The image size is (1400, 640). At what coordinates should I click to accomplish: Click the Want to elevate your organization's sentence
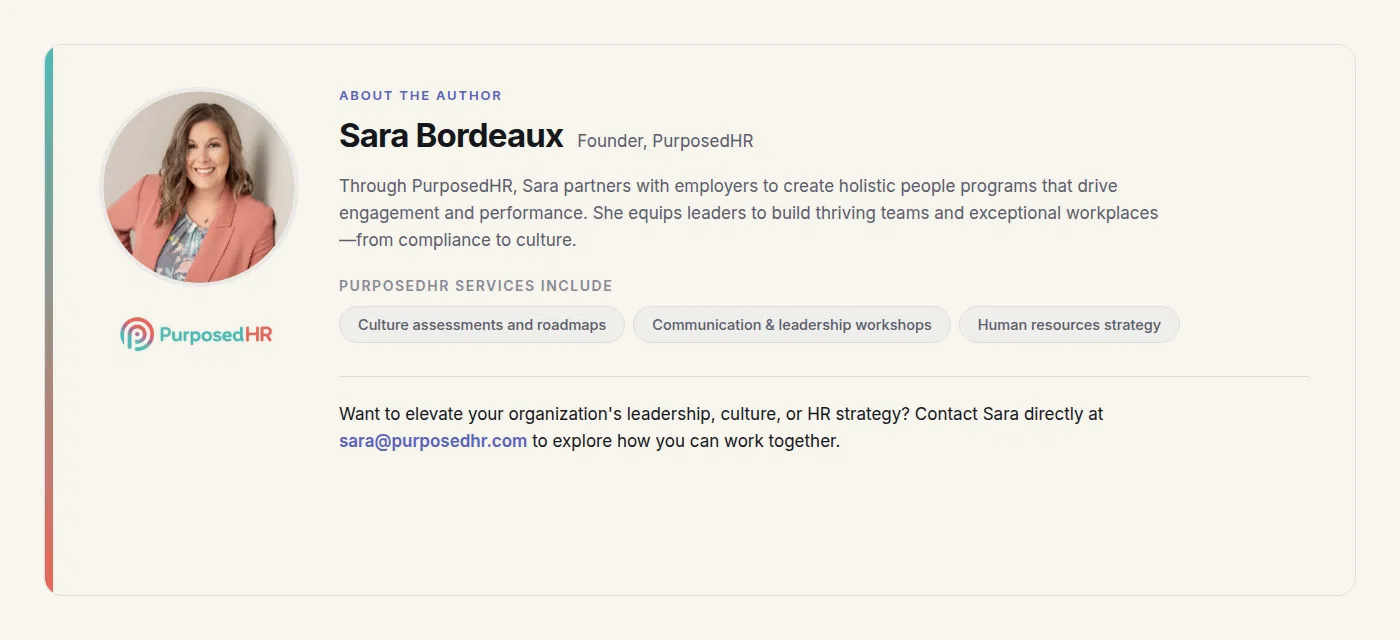[x=625, y=414]
